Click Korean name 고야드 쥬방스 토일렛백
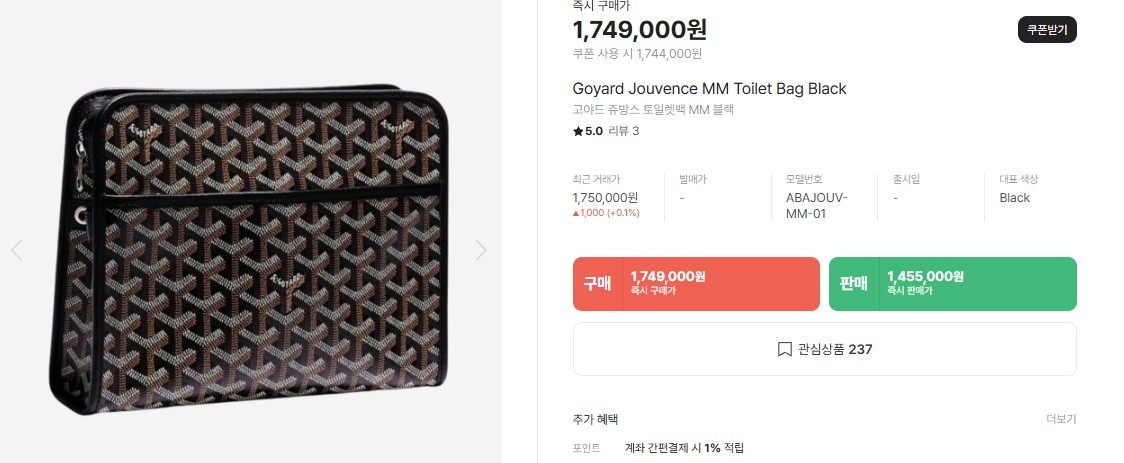1124x463 pixels. coord(659,110)
